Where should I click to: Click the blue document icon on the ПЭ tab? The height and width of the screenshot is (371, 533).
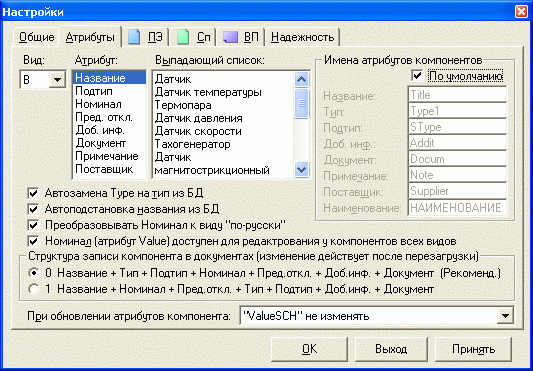tap(134, 37)
